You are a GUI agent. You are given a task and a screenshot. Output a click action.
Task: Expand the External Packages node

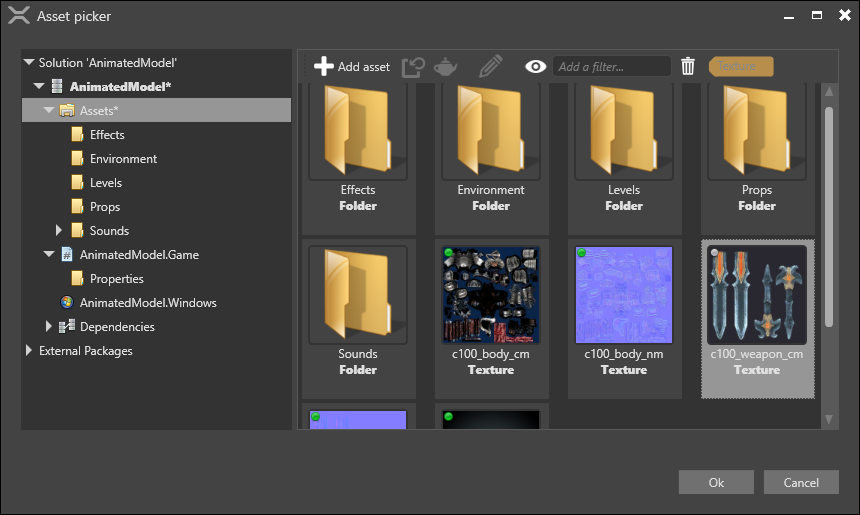click(x=29, y=351)
